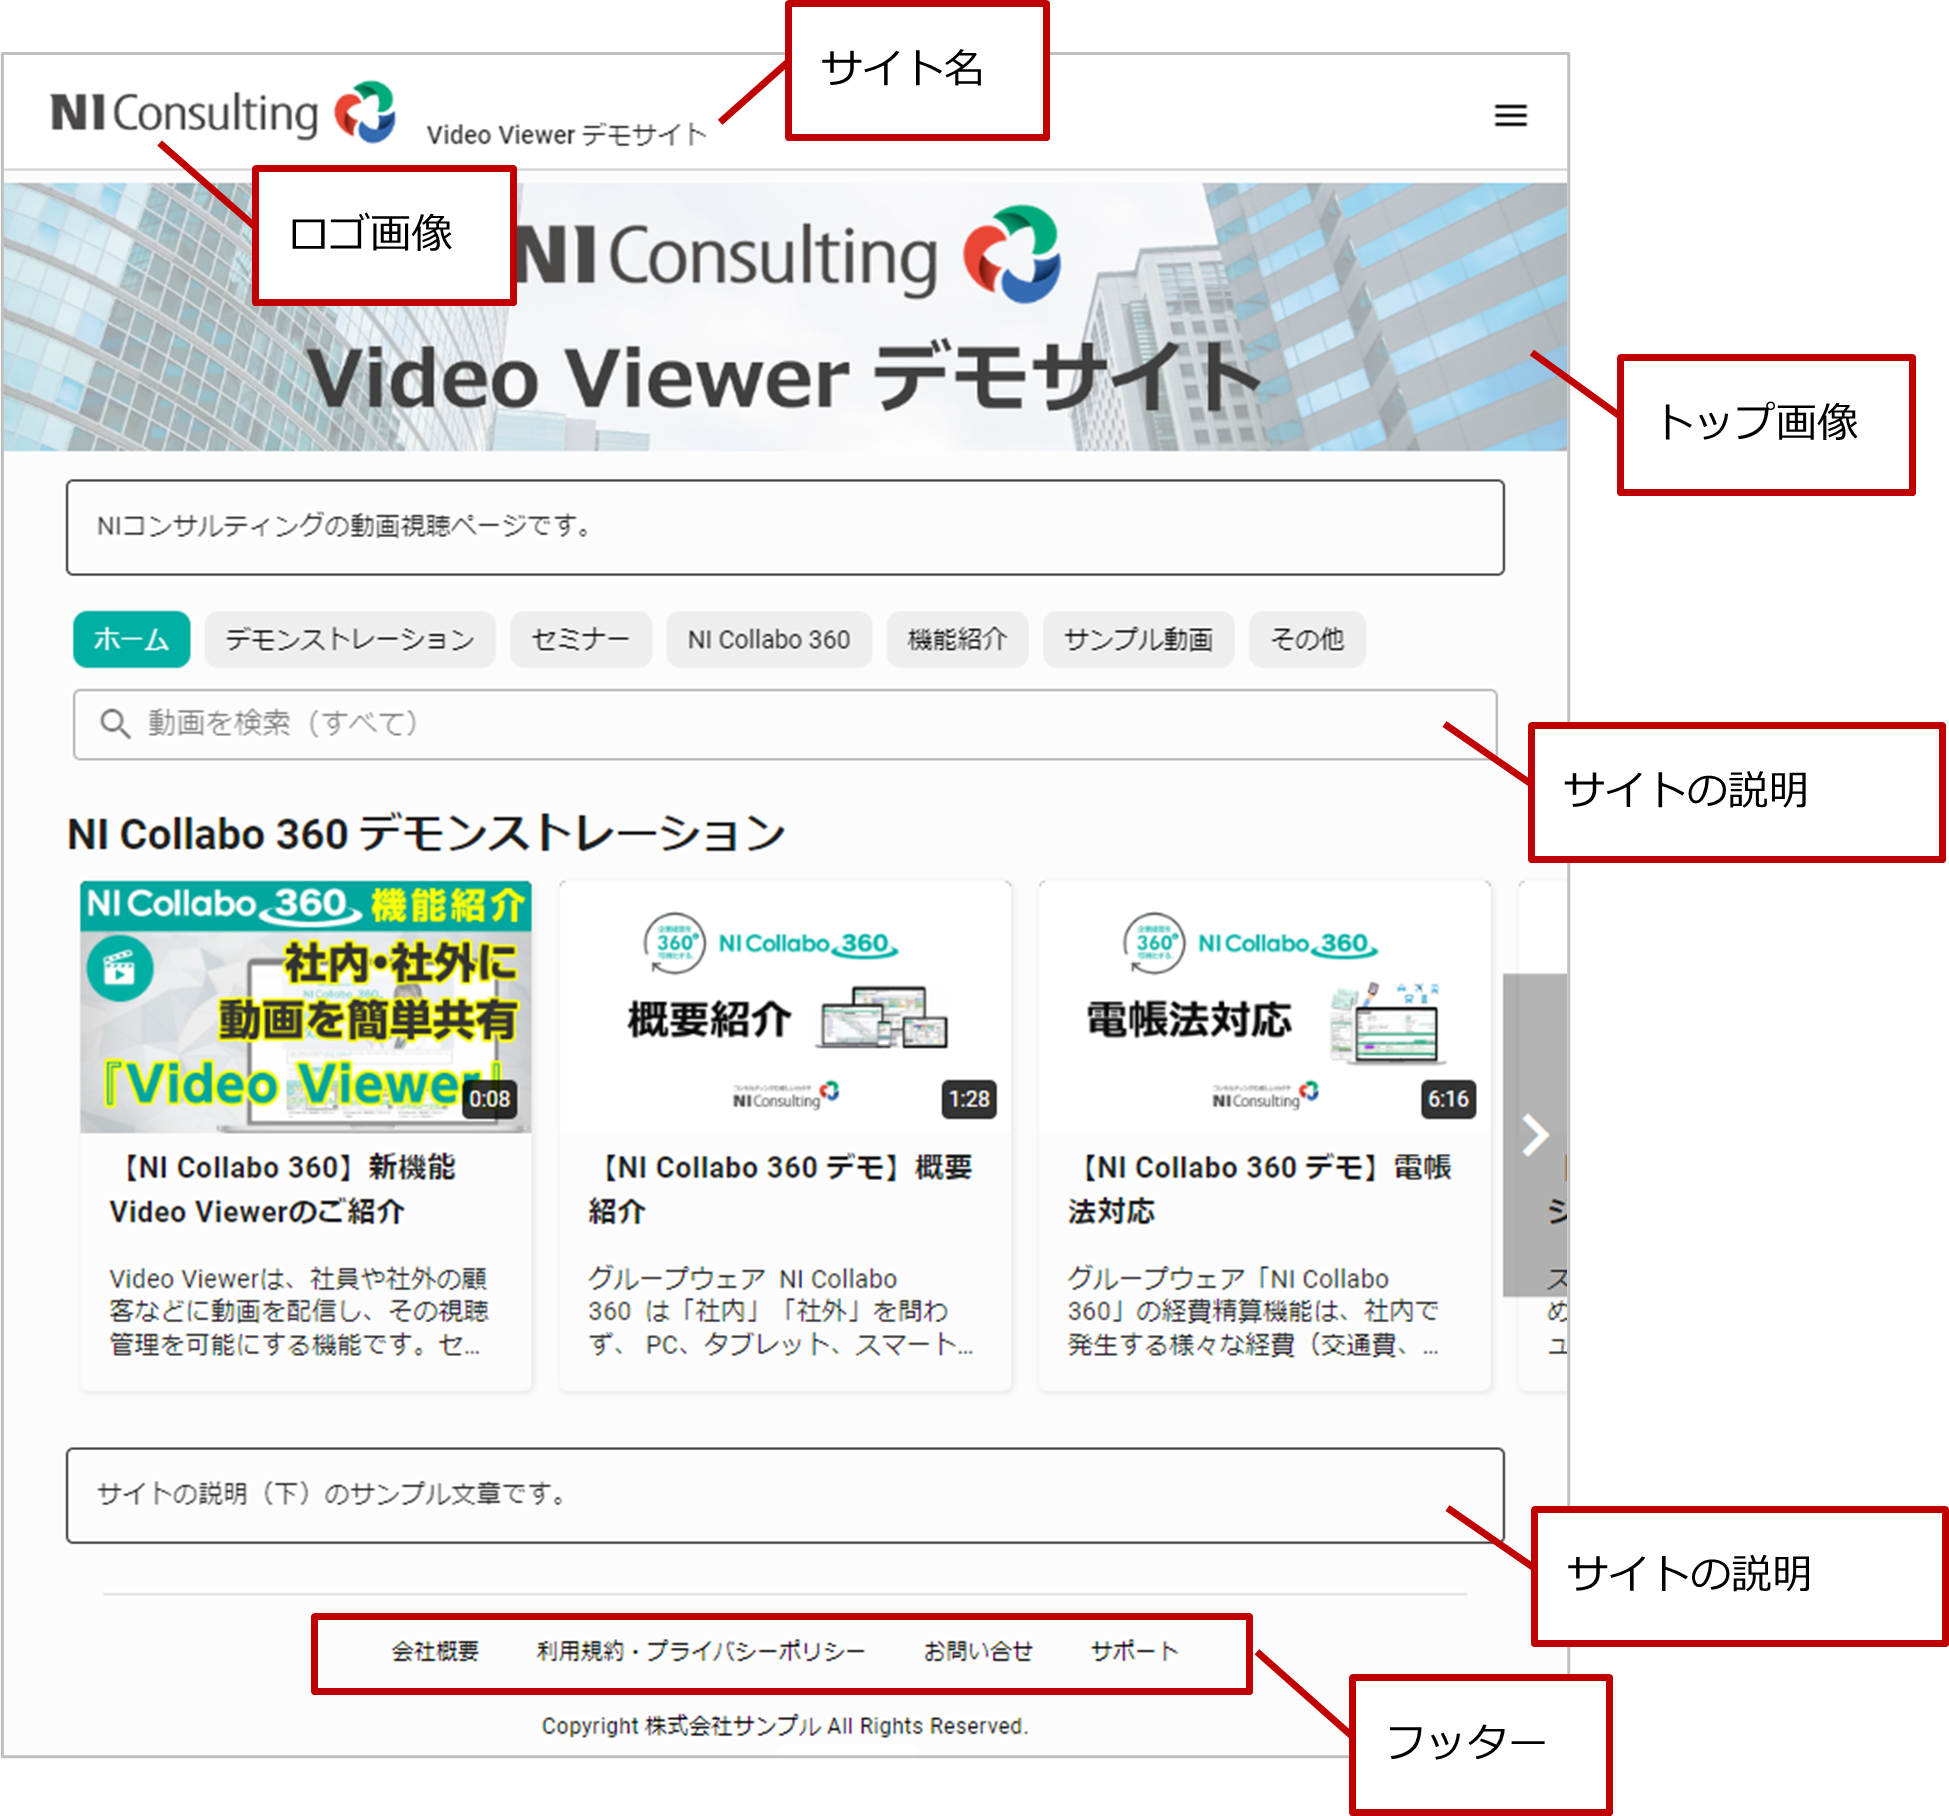This screenshot has height=1816, width=1949.
Task: Select the 機能紹介 tab
Action: (x=957, y=639)
